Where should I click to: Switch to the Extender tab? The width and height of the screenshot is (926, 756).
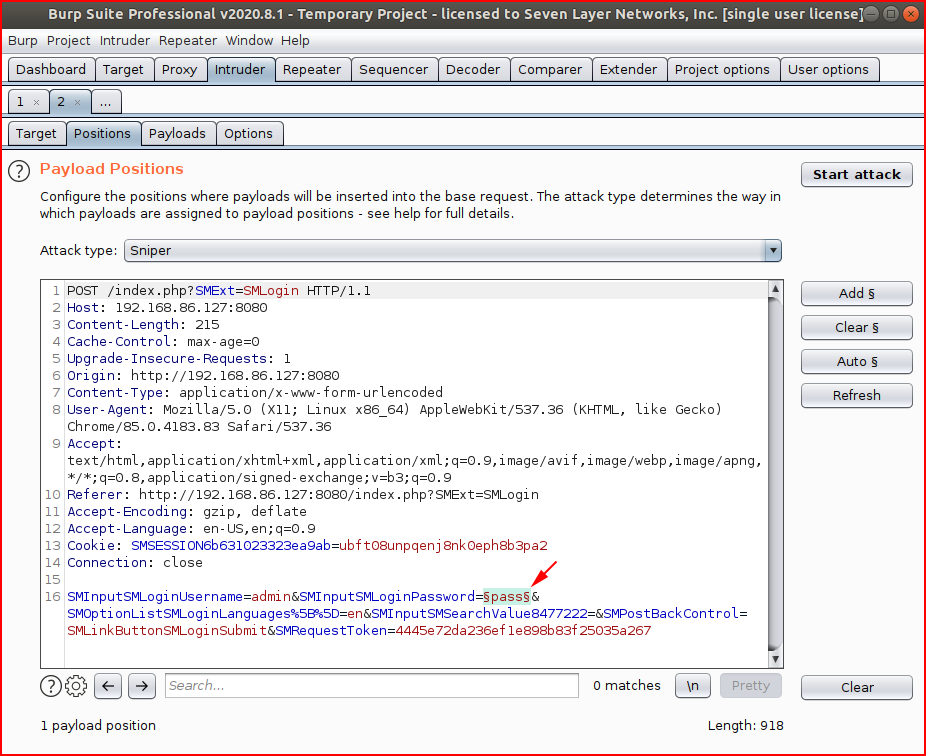click(x=629, y=70)
